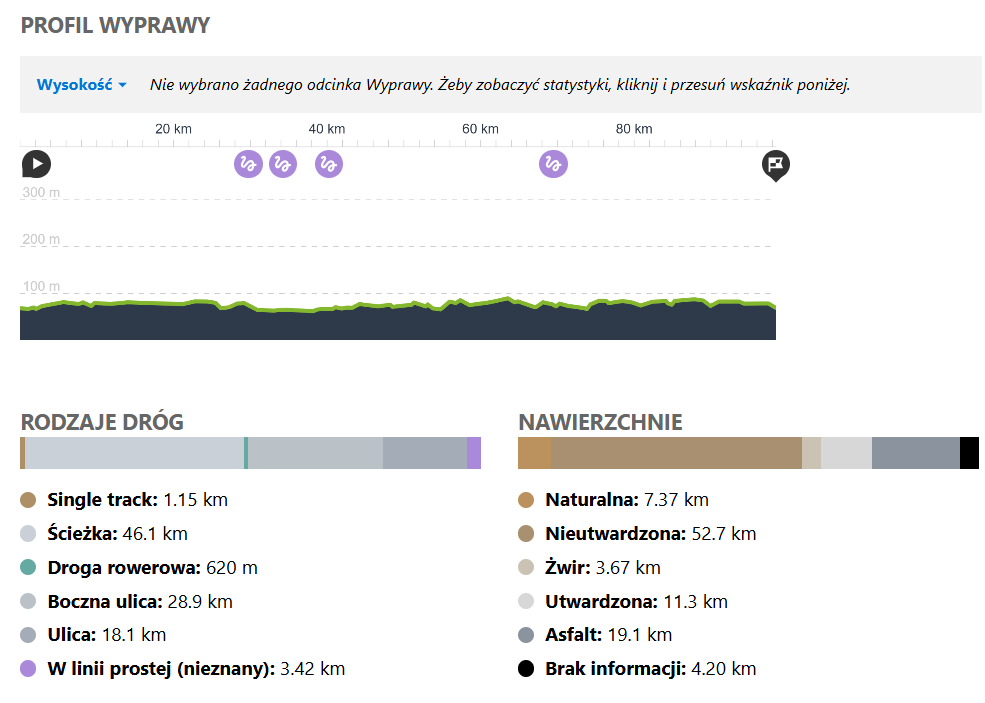Open the Wysokość dropdown
Viewport: 985px width, 703px height.
tap(82, 85)
